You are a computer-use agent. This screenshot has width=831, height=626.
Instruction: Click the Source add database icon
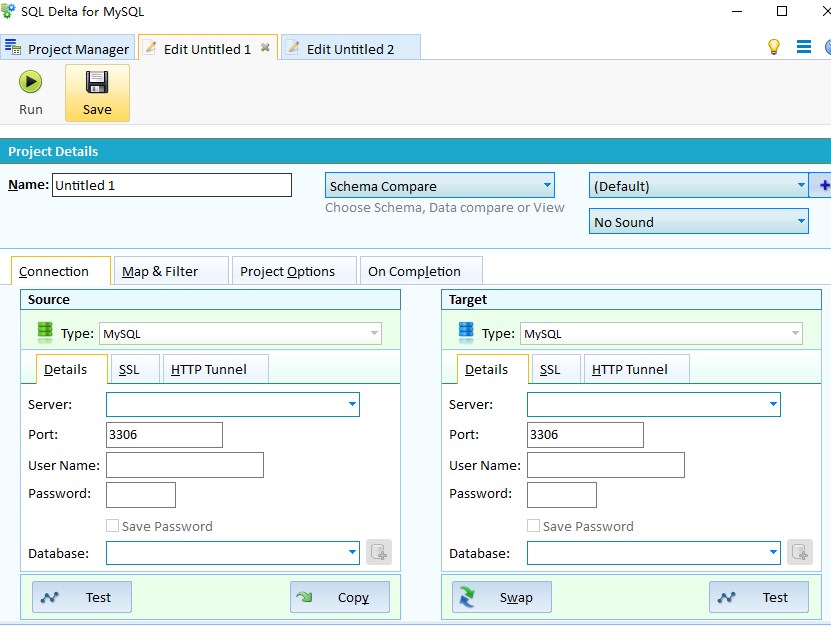(378, 552)
